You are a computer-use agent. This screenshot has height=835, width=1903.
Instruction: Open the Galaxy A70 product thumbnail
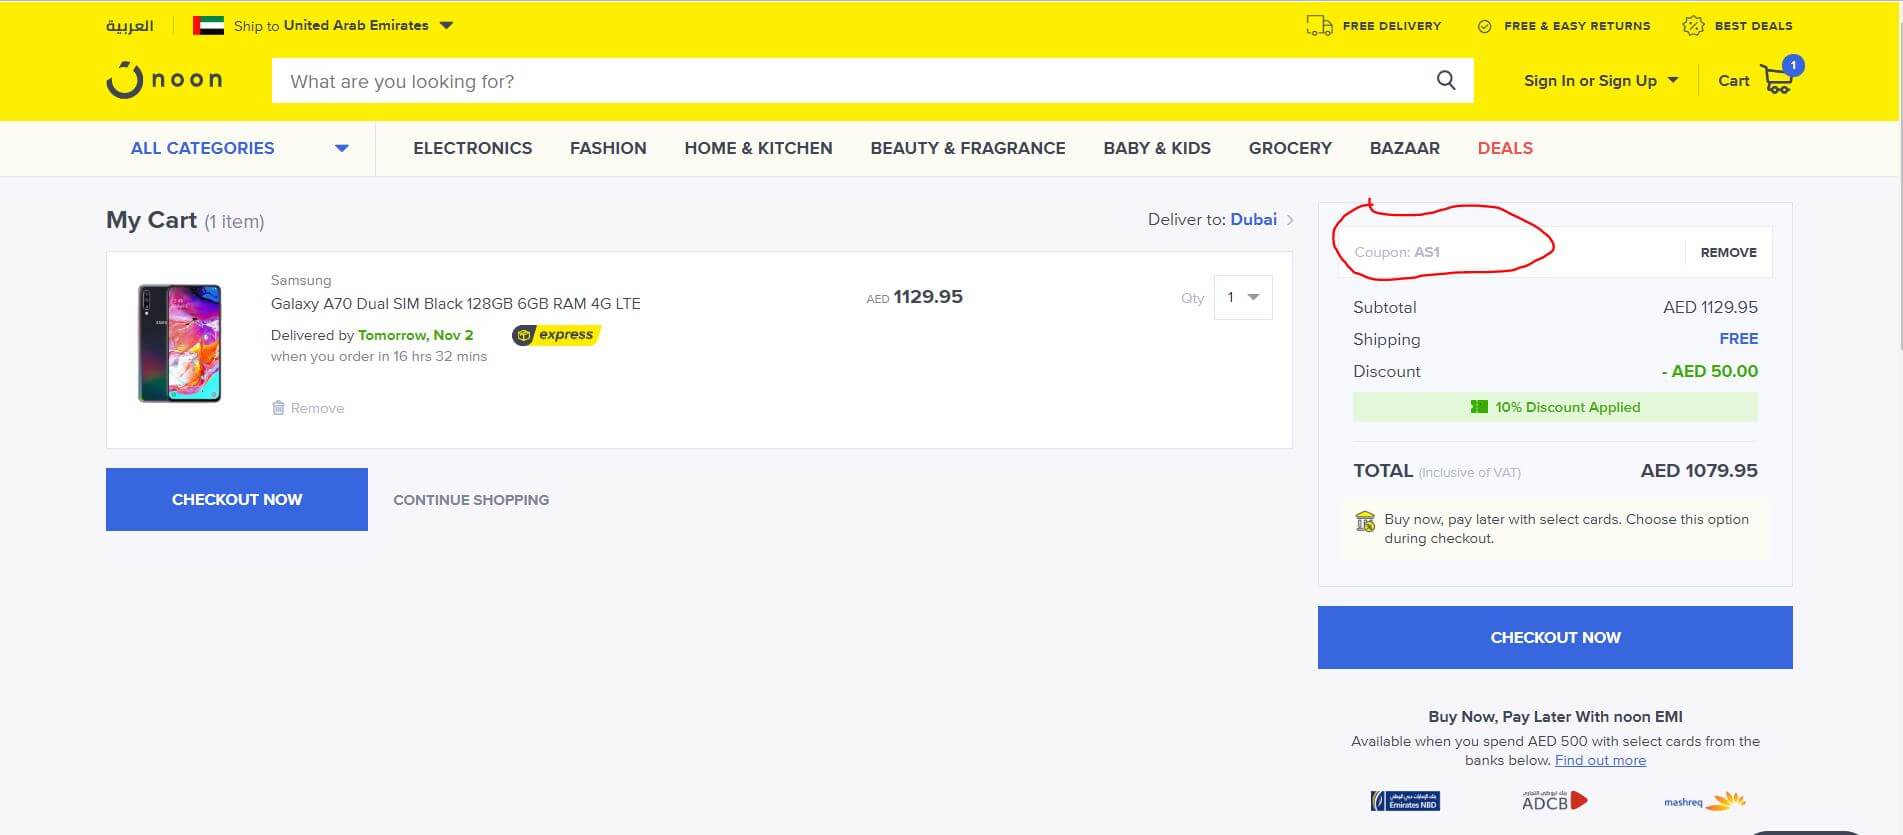(x=179, y=343)
